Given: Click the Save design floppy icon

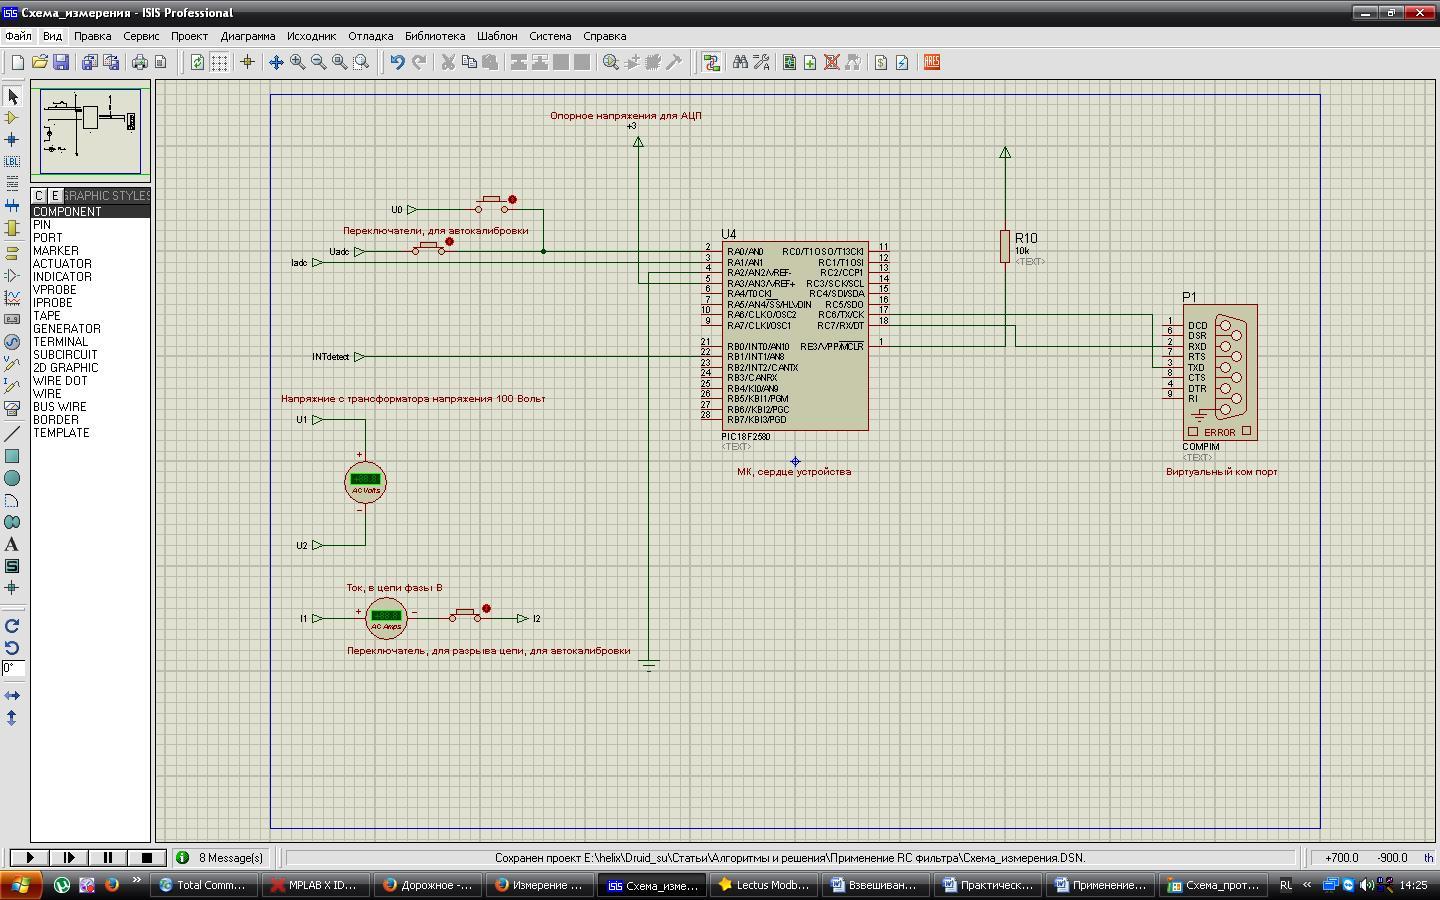Looking at the screenshot, I should [x=61, y=62].
